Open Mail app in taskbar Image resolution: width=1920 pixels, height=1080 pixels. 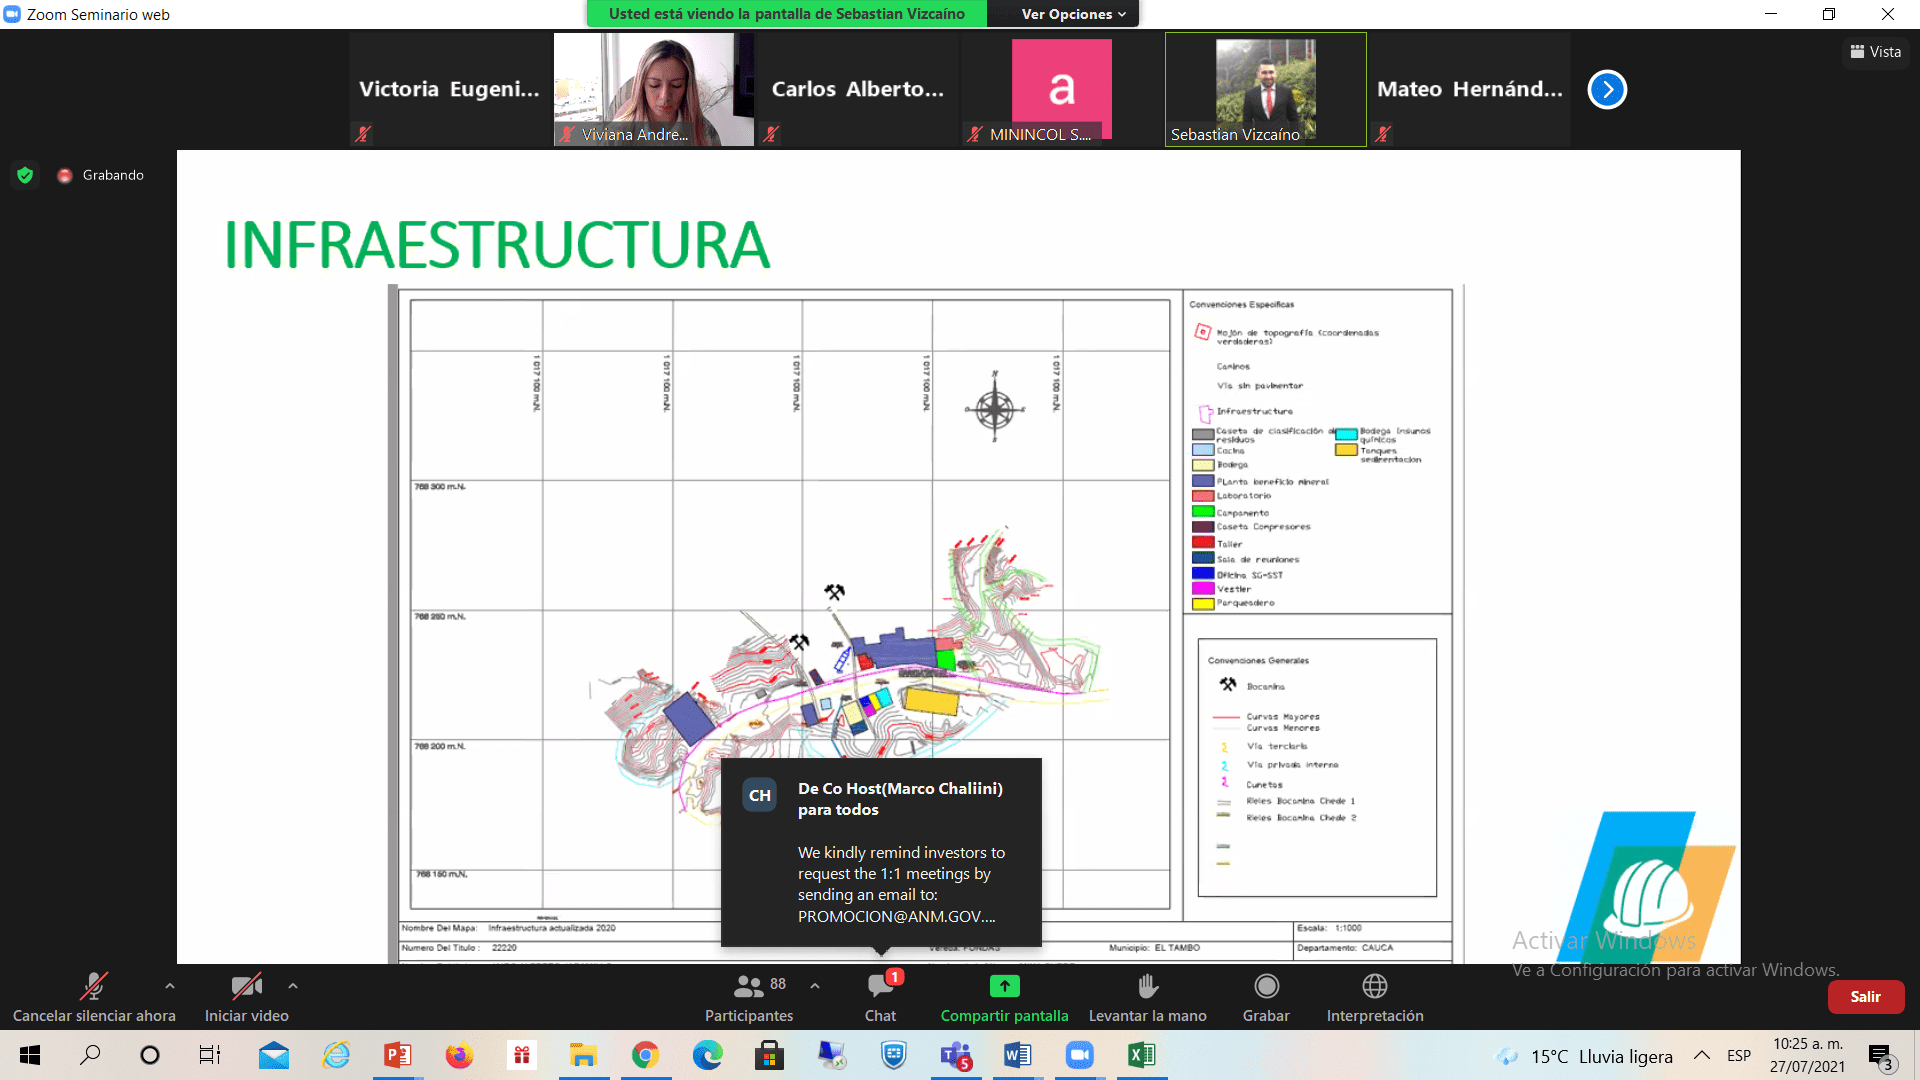(273, 1055)
